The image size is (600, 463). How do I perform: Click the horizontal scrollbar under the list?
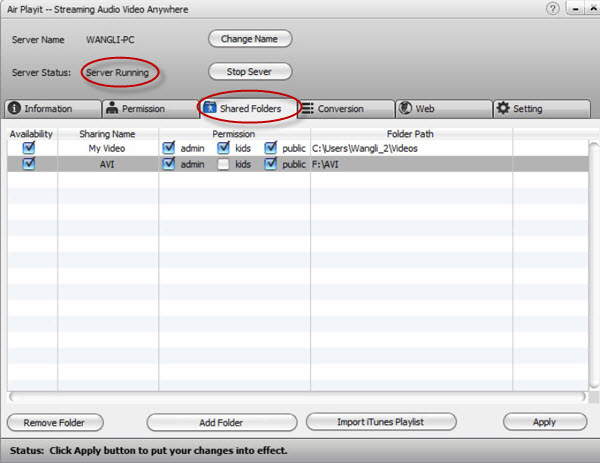tap(297, 397)
